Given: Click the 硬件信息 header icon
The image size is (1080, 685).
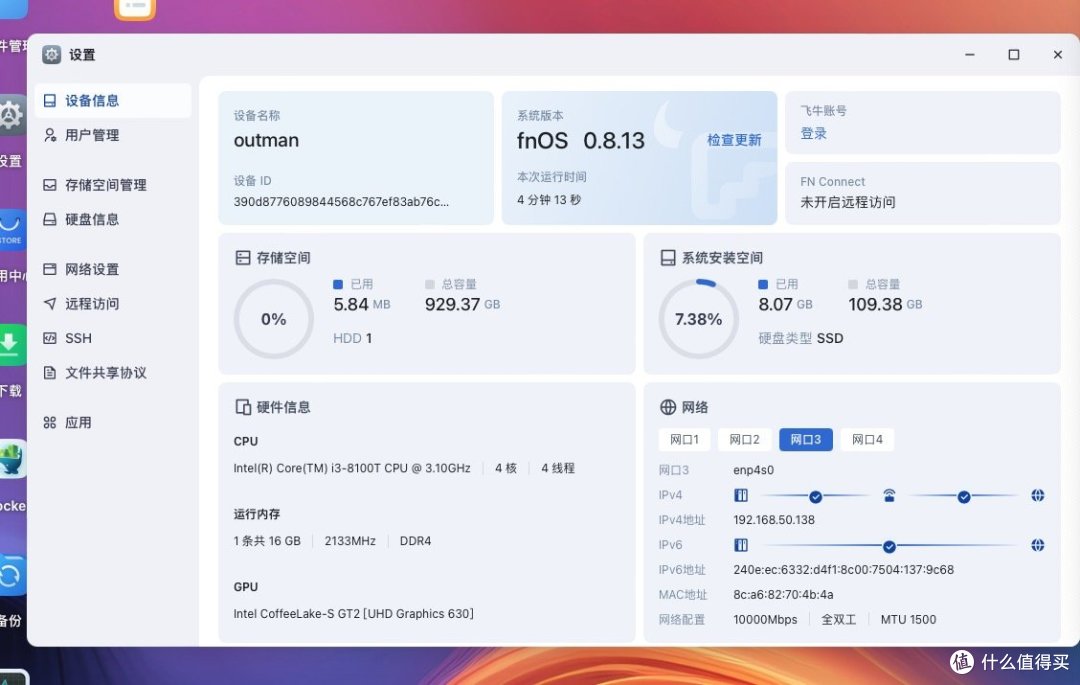Looking at the screenshot, I should point(242,407).
